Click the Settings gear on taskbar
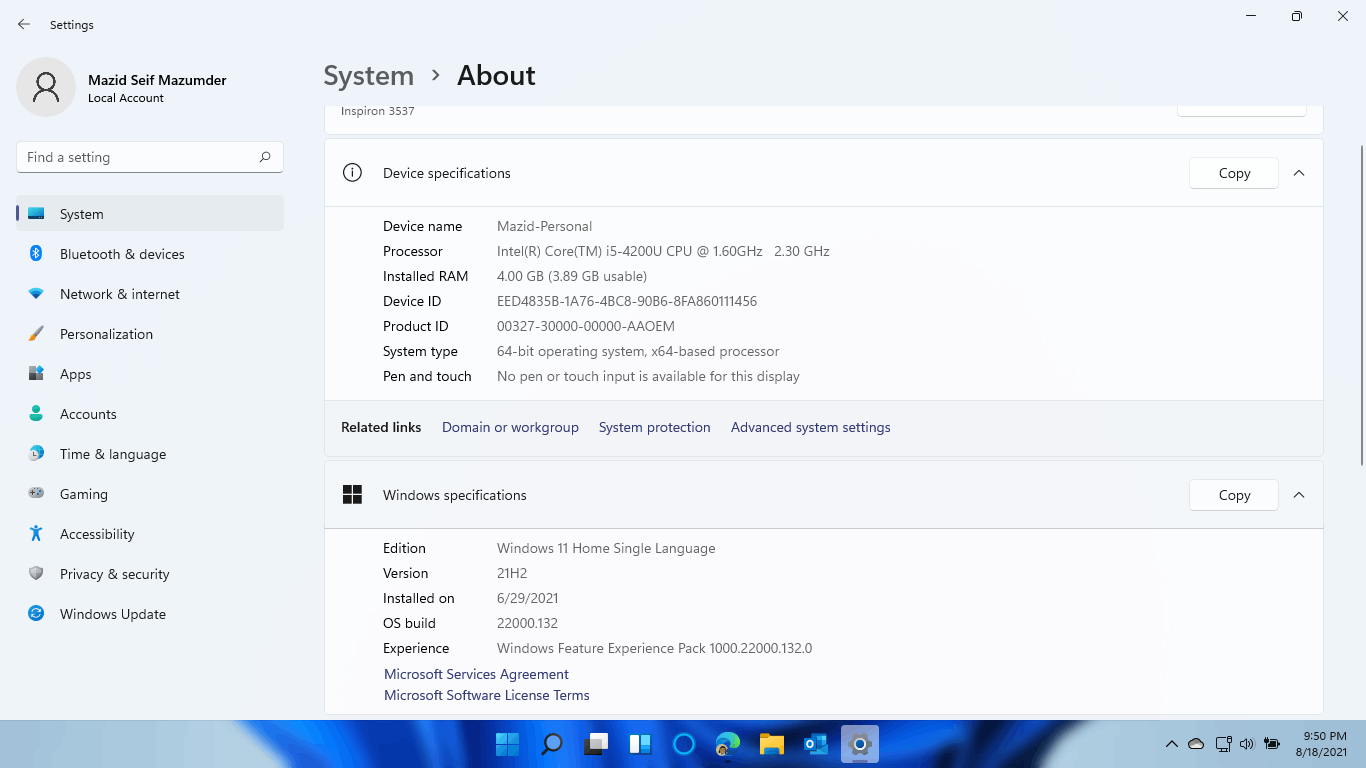Image resolution: width=1366 pixels, height=768 pixels. pos(860,744)
